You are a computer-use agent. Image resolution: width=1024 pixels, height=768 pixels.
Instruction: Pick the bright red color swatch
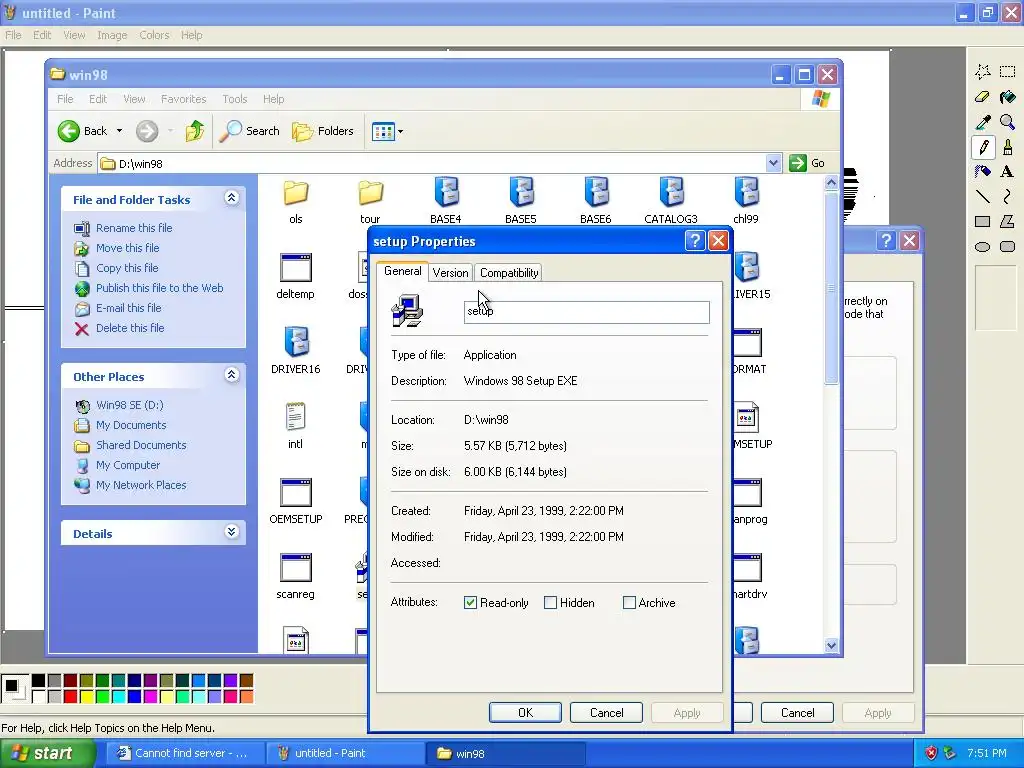point(71,697)
